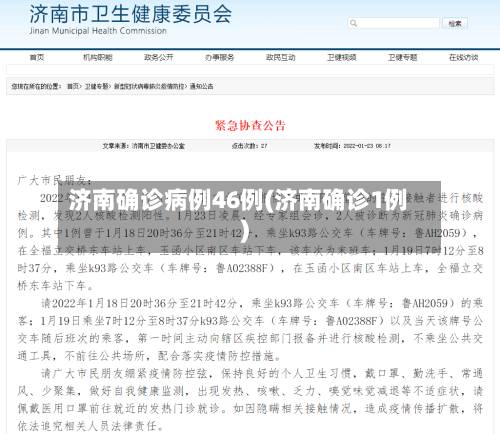Image resolution: width=500 pixels, height=434 pixels.
Task: Open the 首页 navigation menu item
Action: [x=37, y=57]
